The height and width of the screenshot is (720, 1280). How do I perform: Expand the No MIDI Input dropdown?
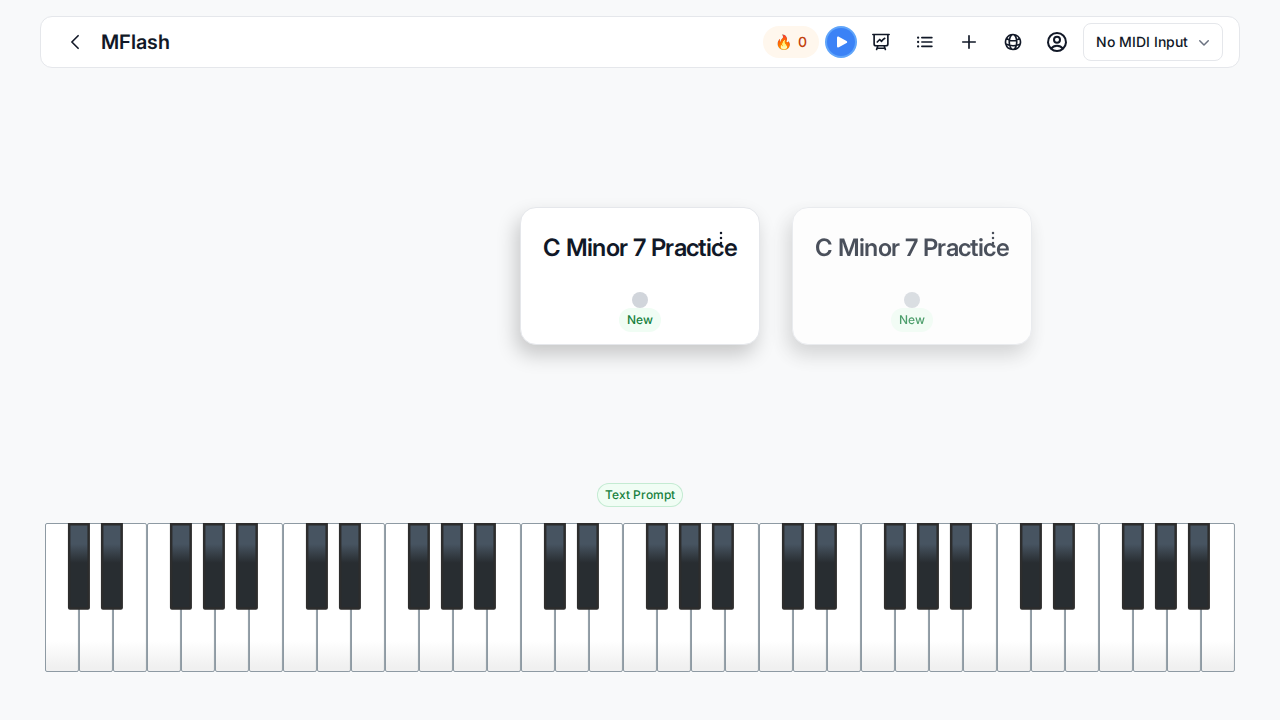(1153, 42)
